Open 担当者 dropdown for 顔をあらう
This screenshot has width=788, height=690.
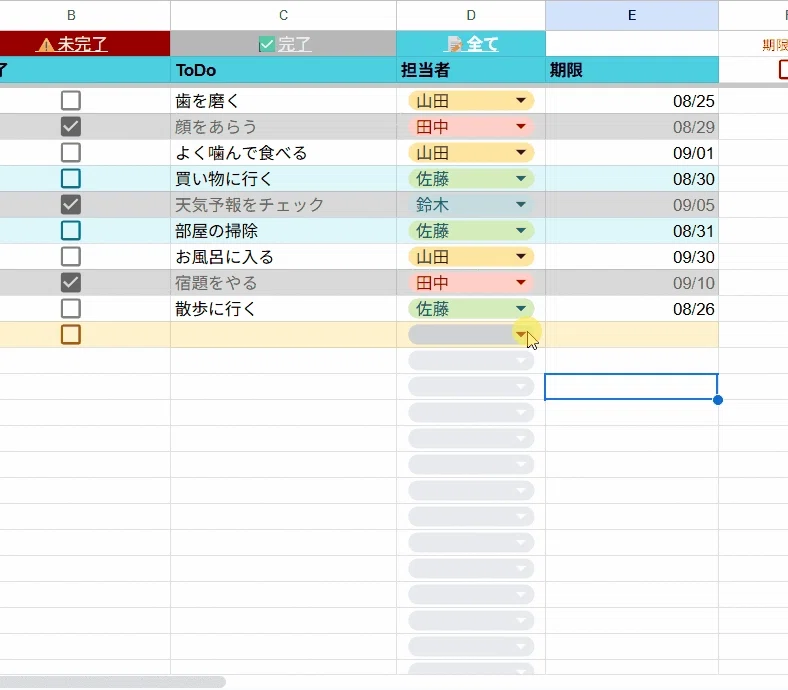pos(521,127)
